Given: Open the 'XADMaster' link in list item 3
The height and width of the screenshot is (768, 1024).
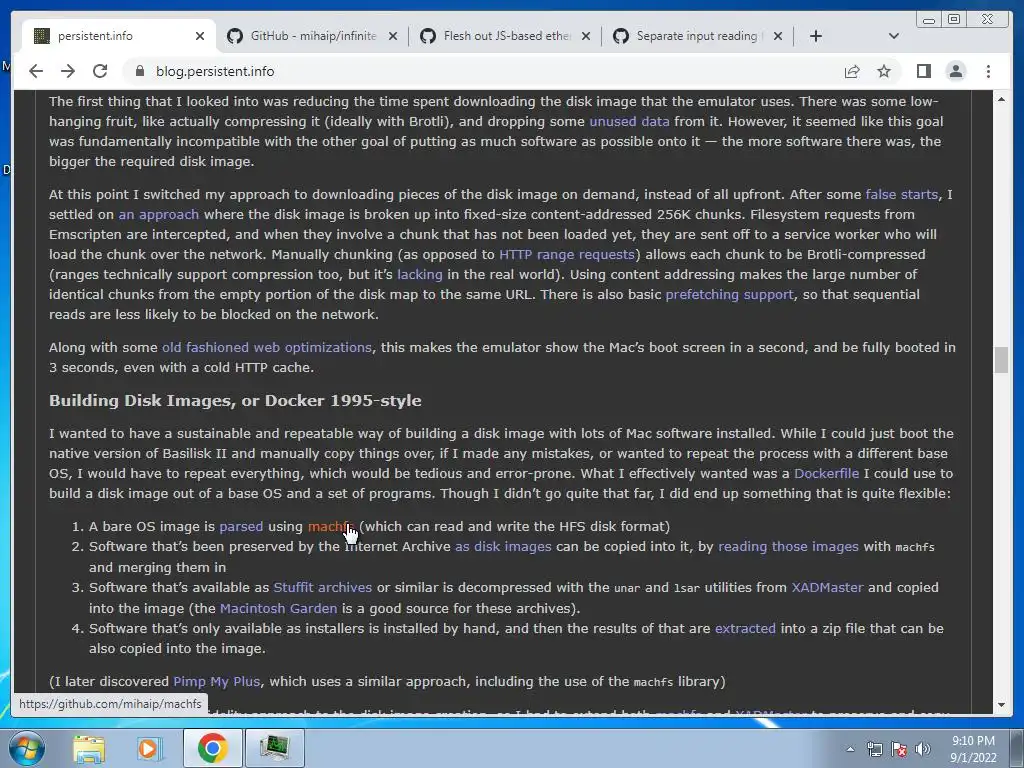Looking at the screenshot, I should (x=827, y=588).
